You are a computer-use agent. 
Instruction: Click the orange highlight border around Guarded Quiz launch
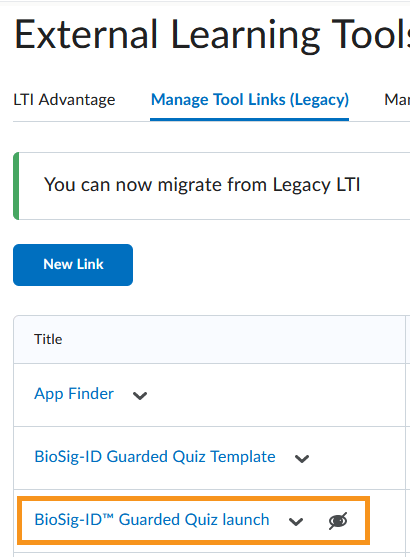pos(194,498)
